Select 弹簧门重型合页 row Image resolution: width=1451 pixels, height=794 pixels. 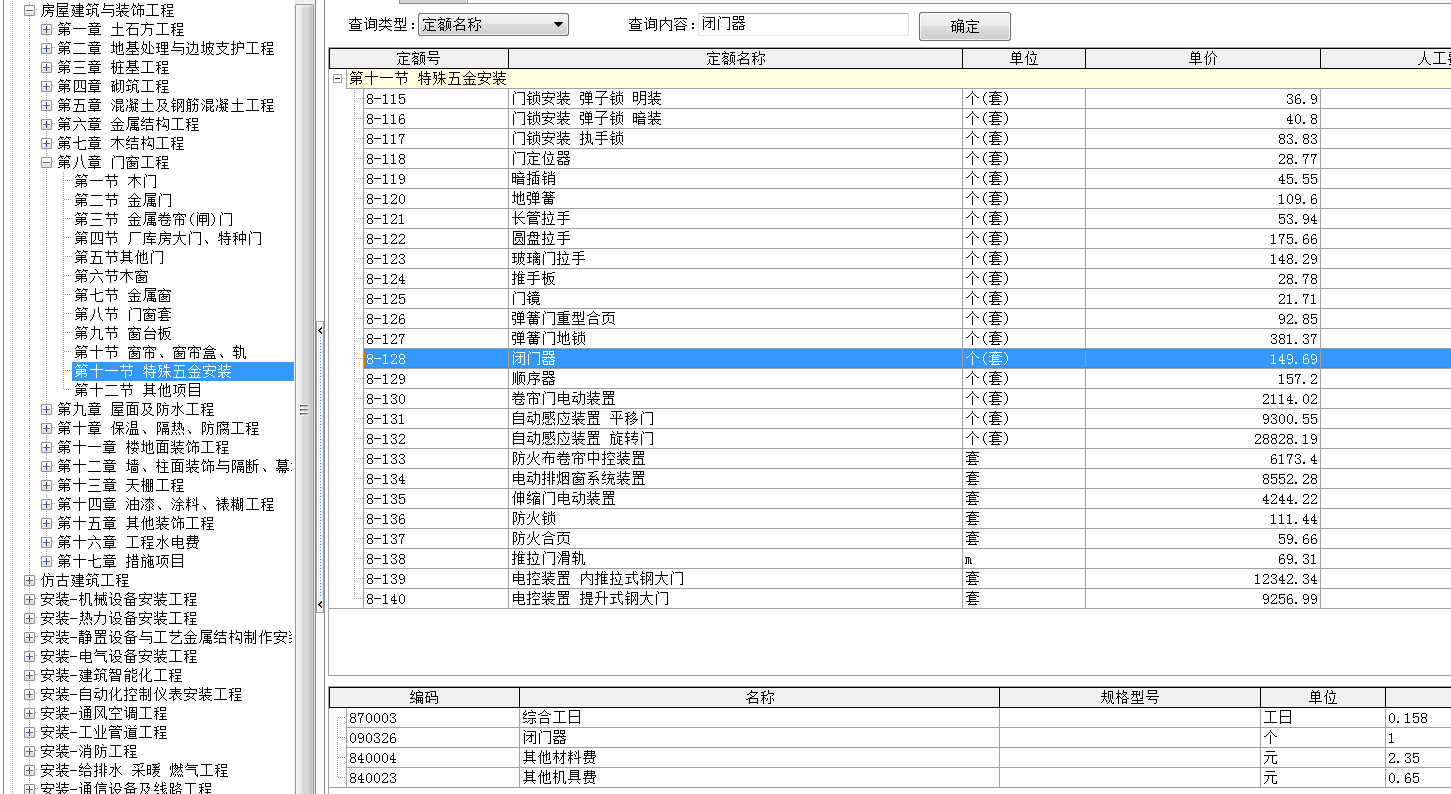click(x=907, y=319)
